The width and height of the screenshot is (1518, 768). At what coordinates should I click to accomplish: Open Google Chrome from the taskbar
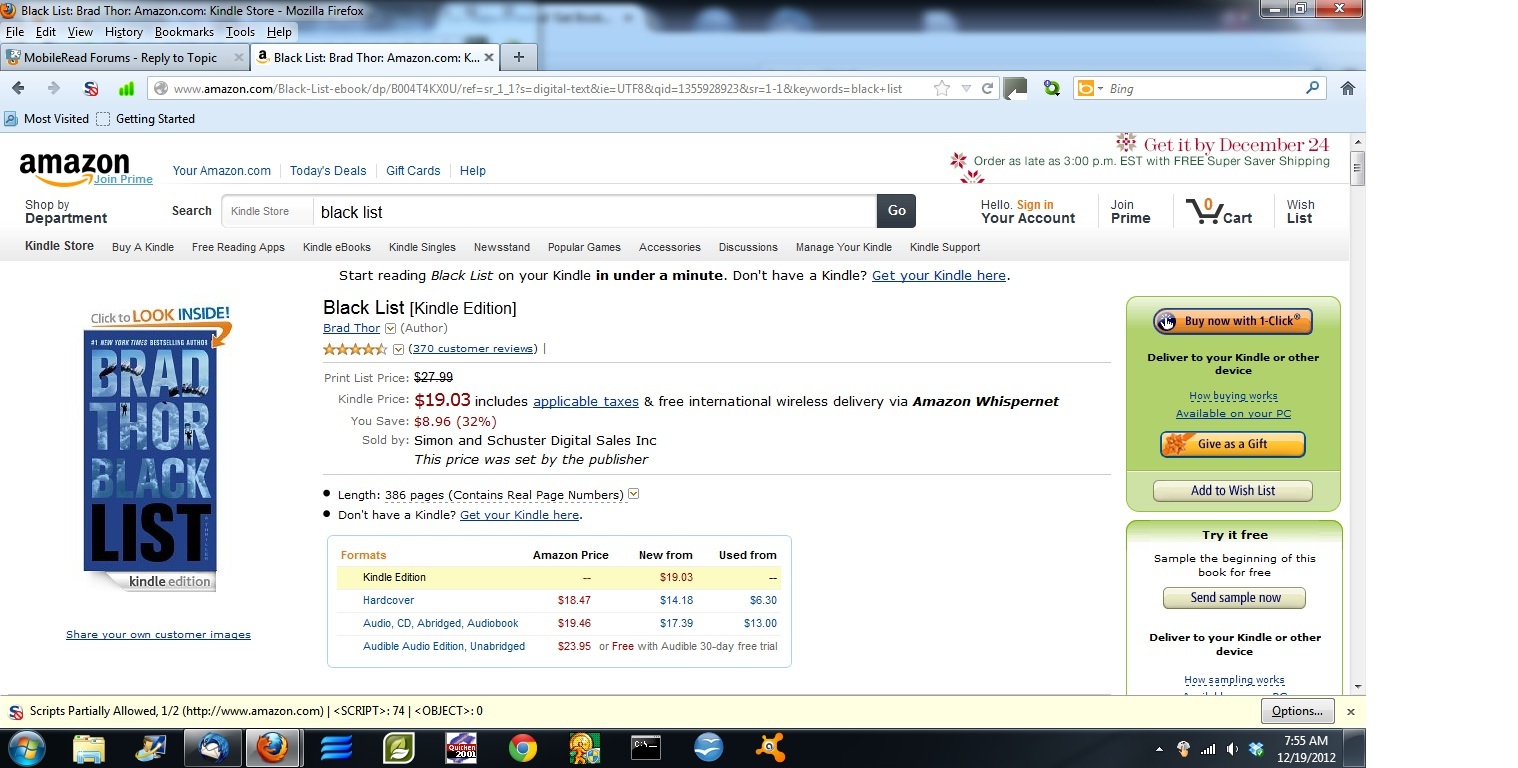pyautogui.click(x=522, y=747)
